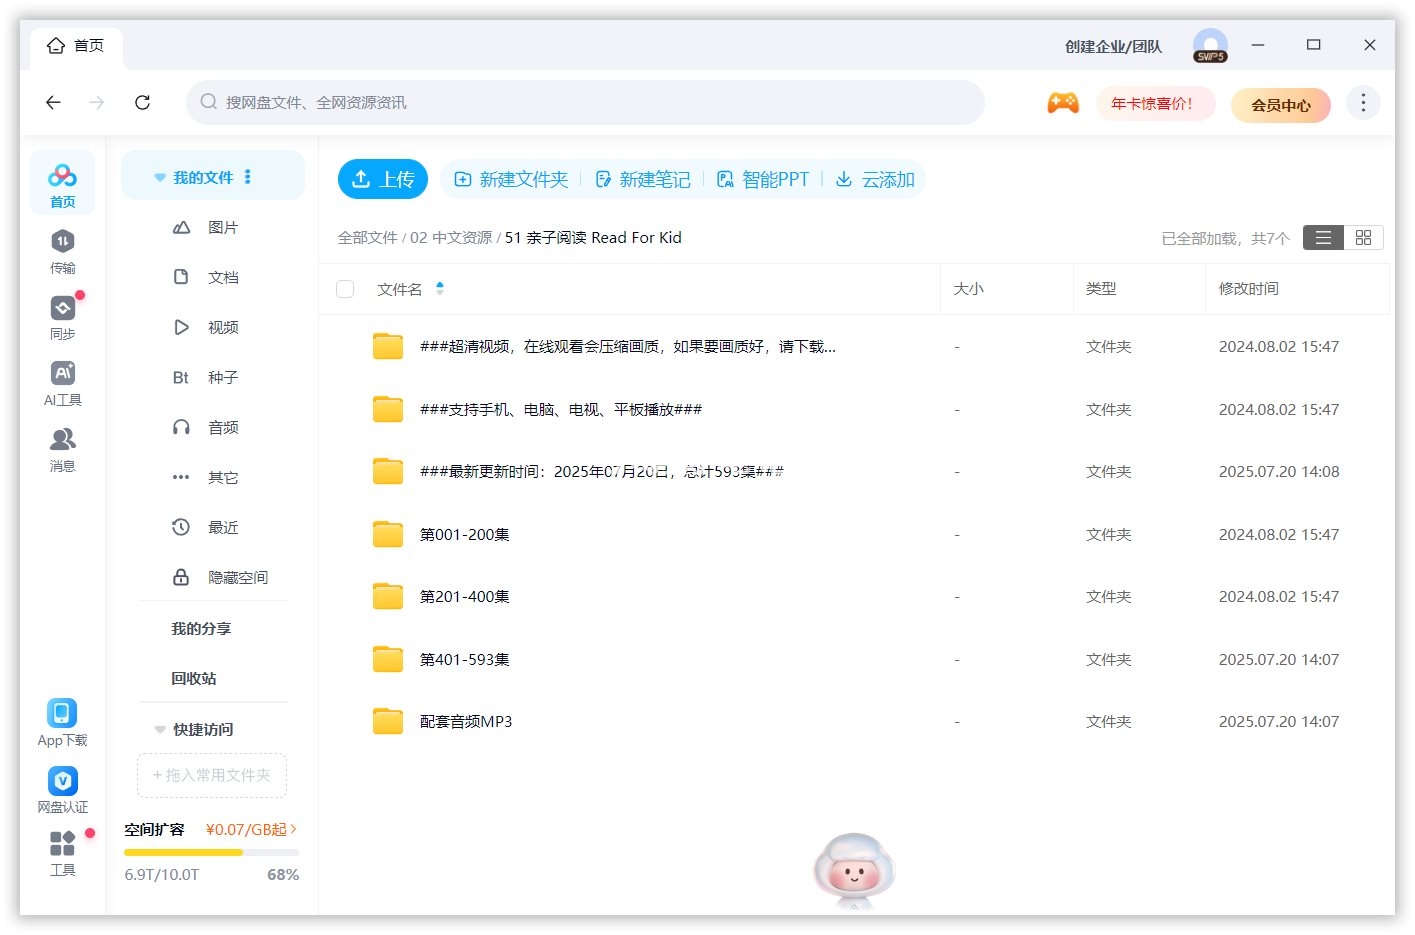Select the 同步 sync icon in sidebar
1415x935 pixels.
coord(62,315)
